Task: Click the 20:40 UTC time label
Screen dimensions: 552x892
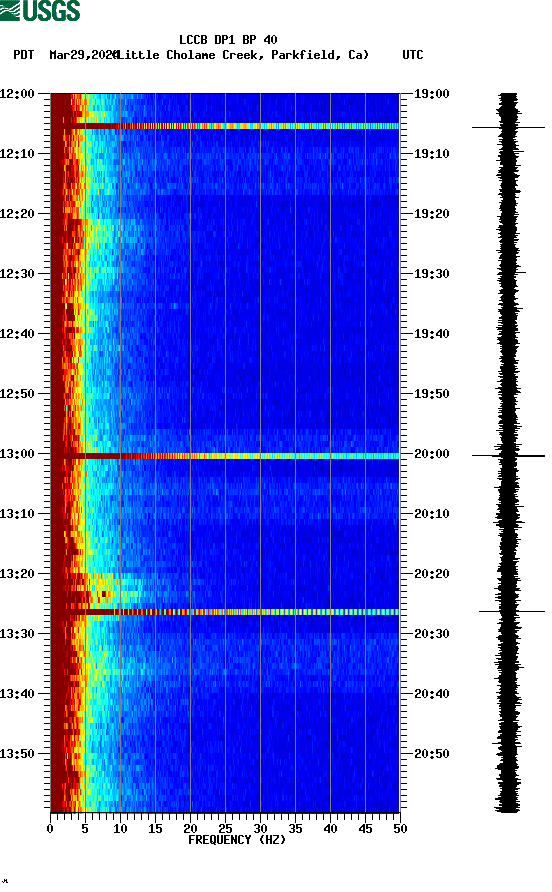Action: (x=432, y=694)
